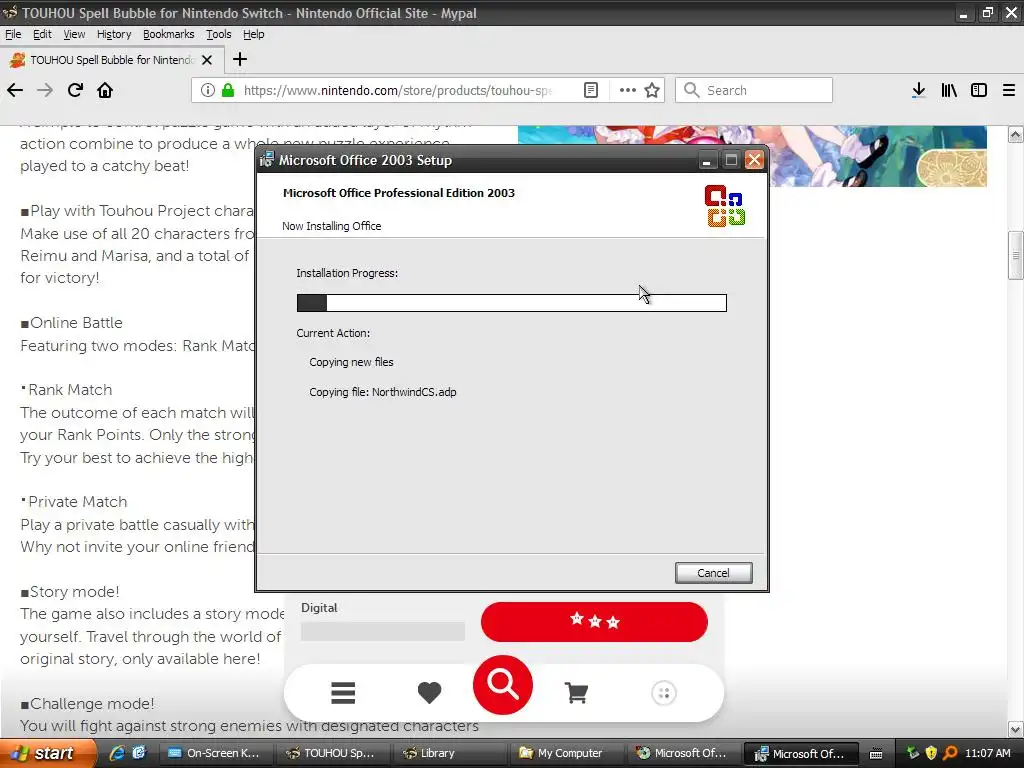1024x768 pixels.
Task: Click the installation progress bar
Action: (x=511, y=302)
